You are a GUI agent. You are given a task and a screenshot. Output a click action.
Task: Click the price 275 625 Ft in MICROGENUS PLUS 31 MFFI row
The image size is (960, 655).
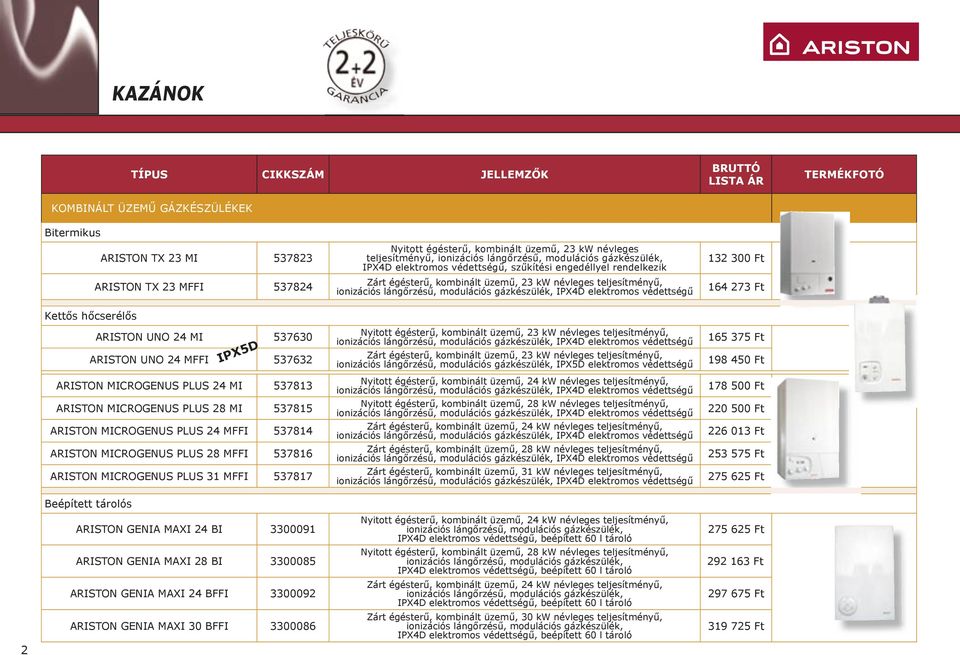point(736,476)
